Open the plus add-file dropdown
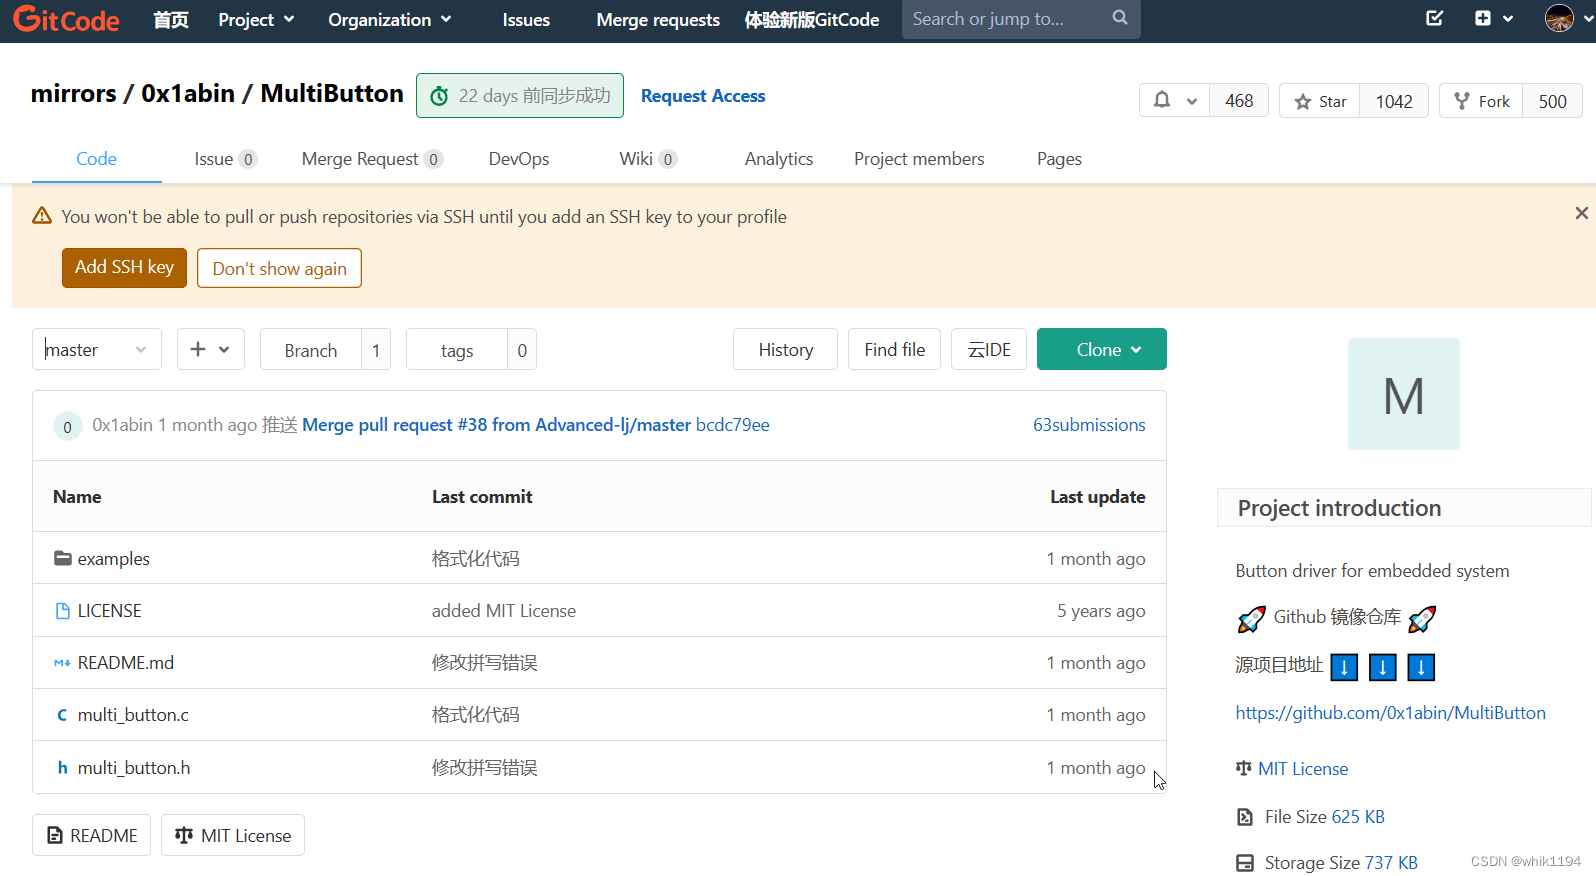Screen dimensions: 1596x876 pos(210,349)
